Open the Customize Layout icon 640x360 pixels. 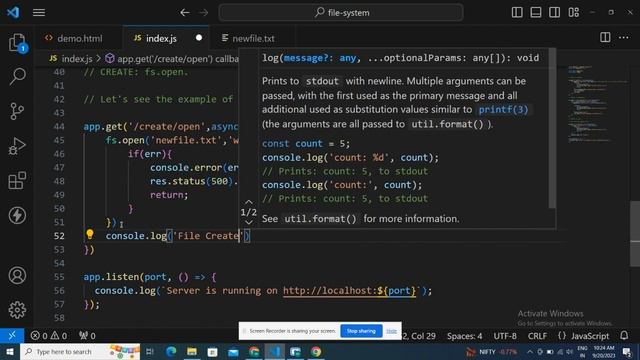pyautogui.click(x=573, y=12)
